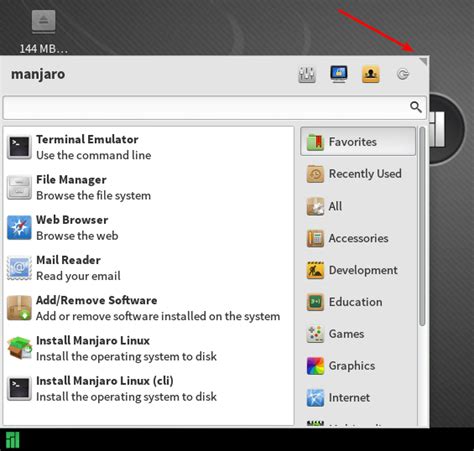Viewport: 474px width, 451px height.
Task: Click the File Manager drawer icon
Action: click(19, 187)
